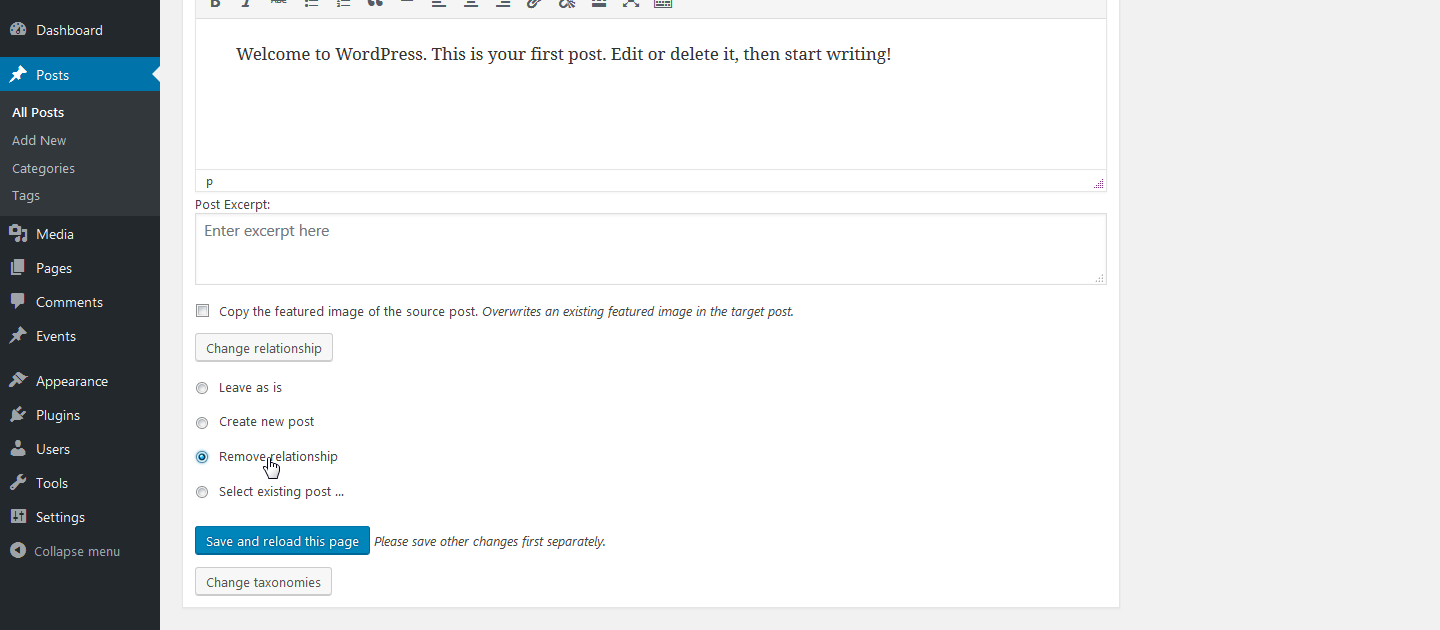Viewport: 1440px width, 630px height.
Task: Click the Tools wrench icon
Action: 18,483
